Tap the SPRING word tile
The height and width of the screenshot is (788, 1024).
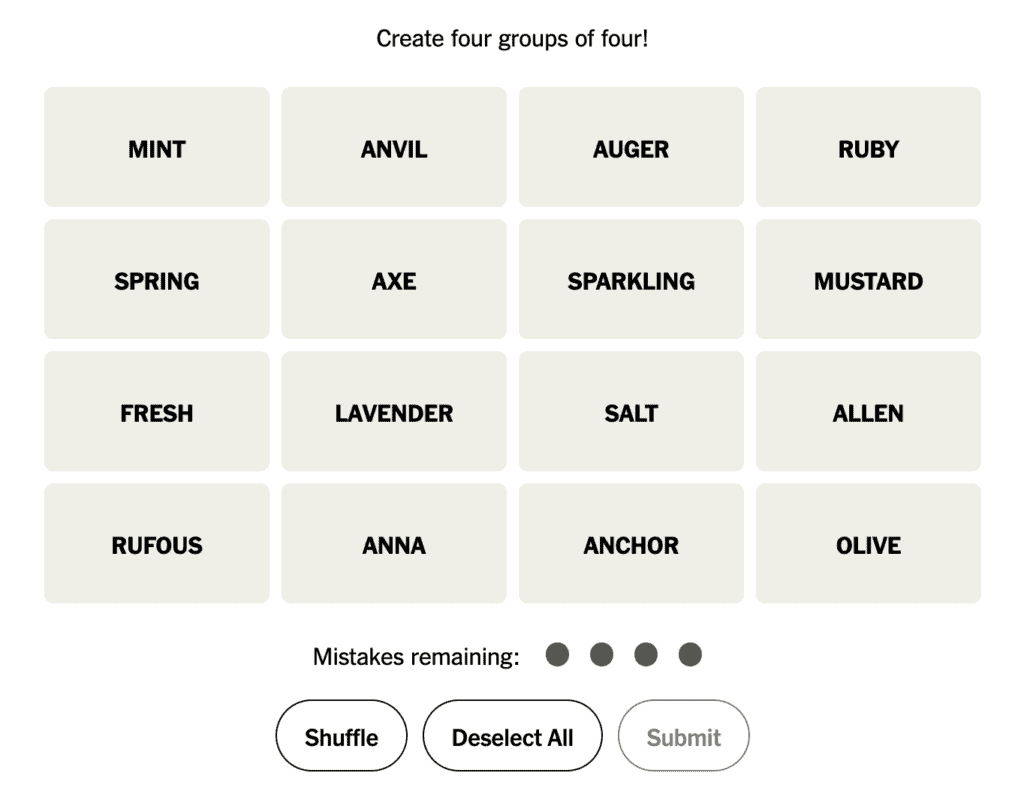pos(157,280)
